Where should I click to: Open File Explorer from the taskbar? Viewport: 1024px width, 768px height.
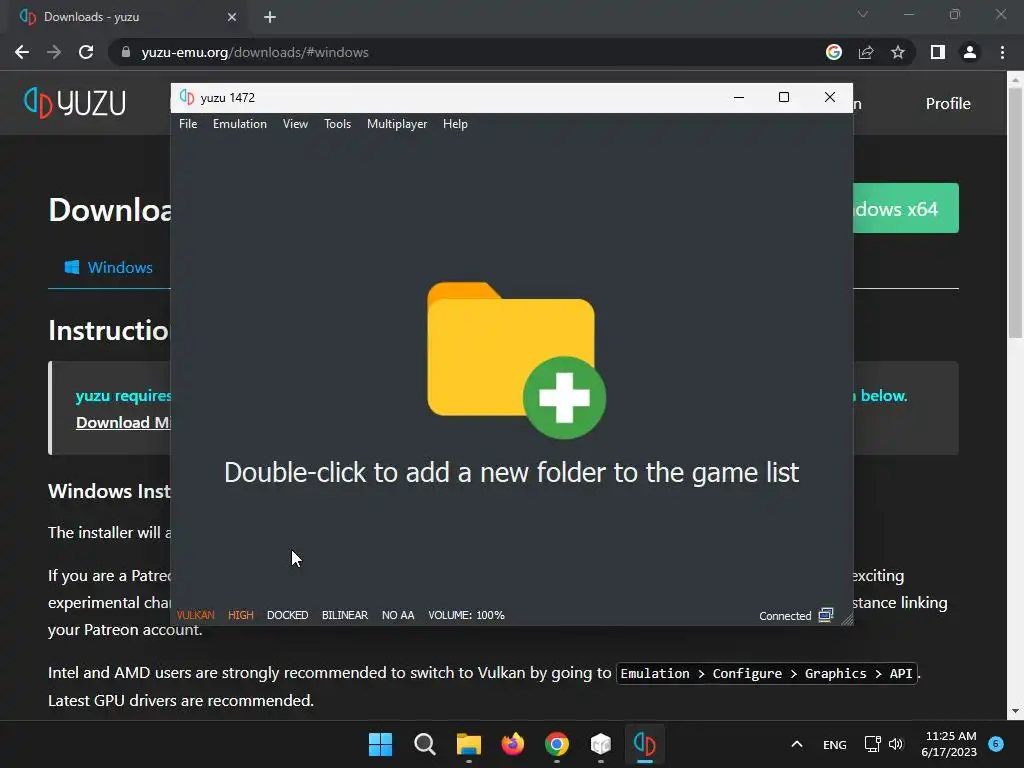[x=468, y=744]
